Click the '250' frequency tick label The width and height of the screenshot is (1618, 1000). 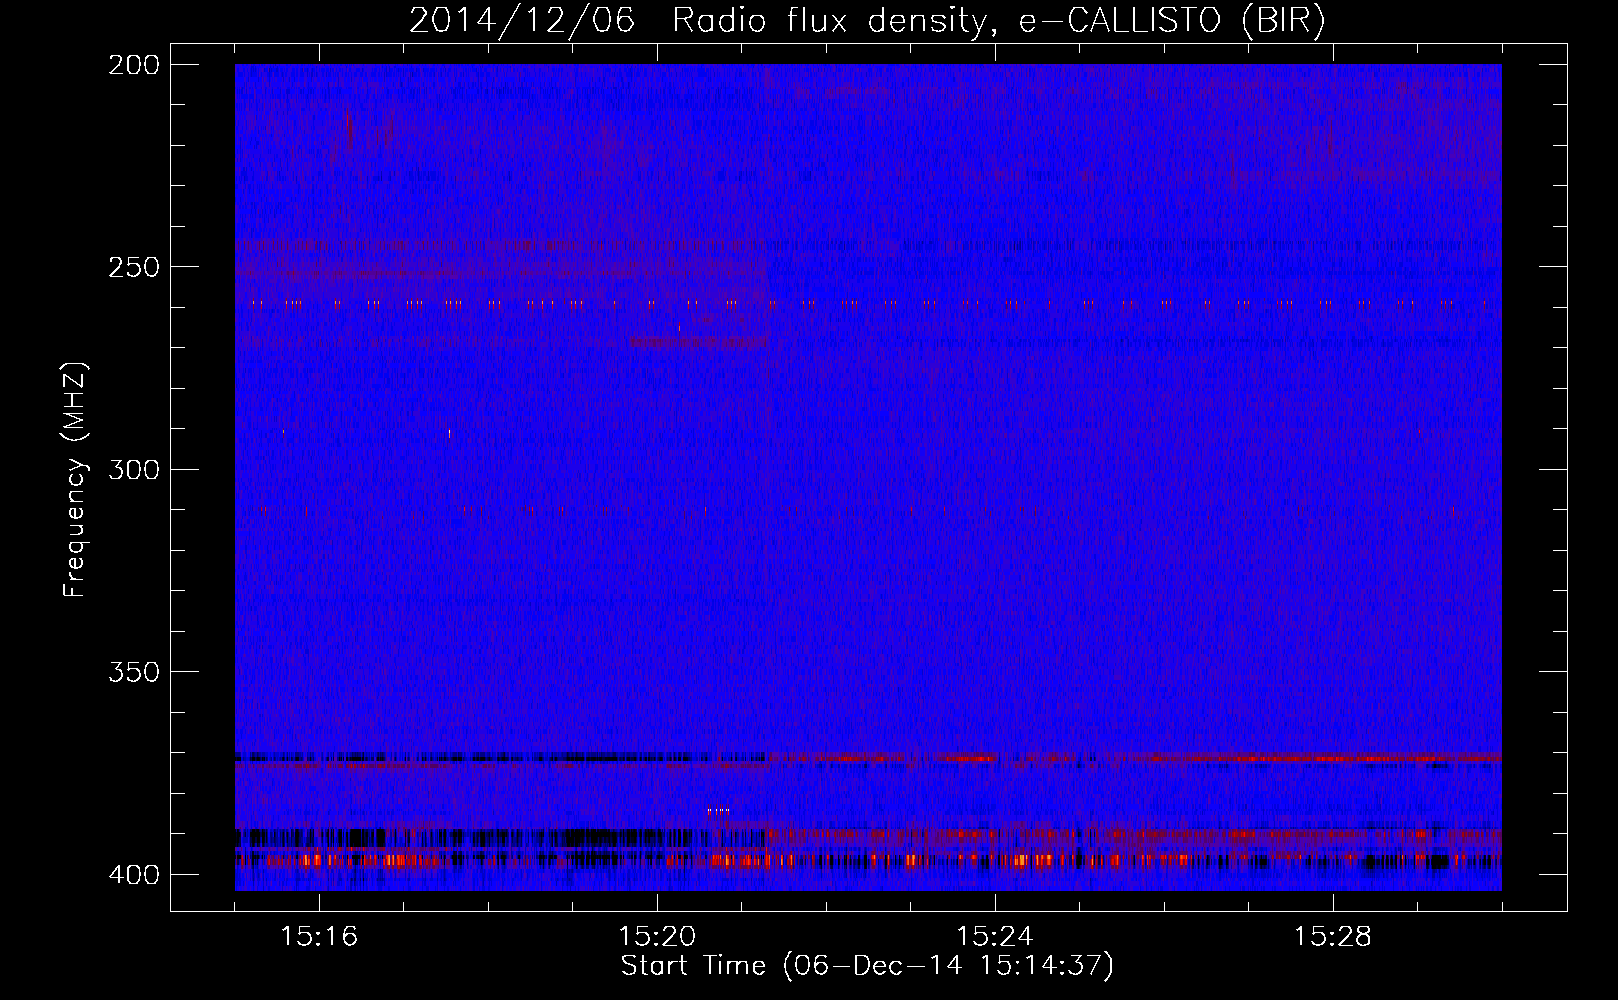(x=133, y=267)
